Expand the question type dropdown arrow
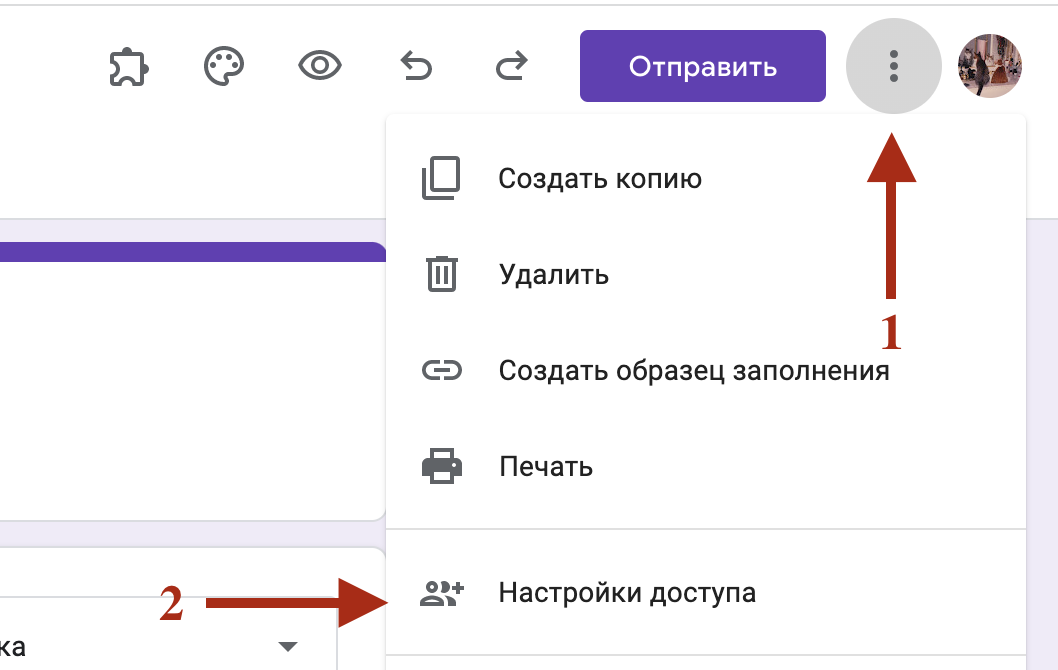Screen dimensions: 1058x670 pyautogui.click(x=289, y=646)
